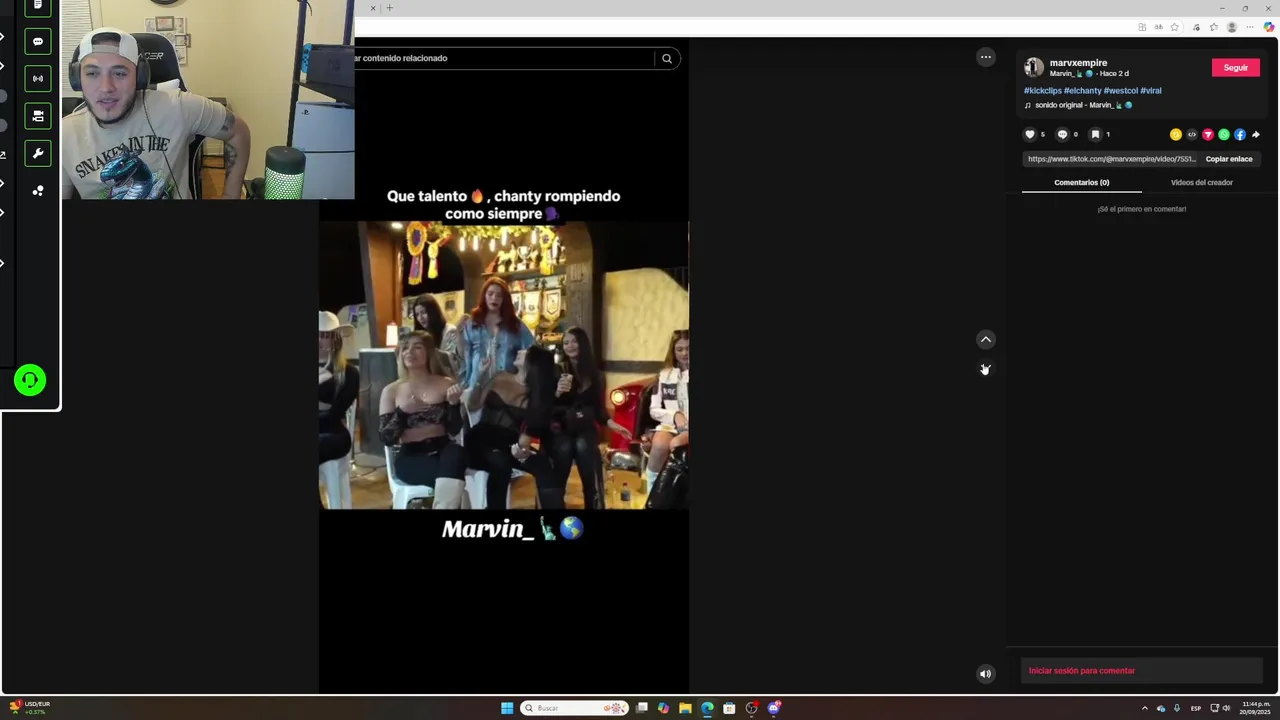This screenshot has width=1280, height=720.
Task: Open the Copilot icon in browser toolbar
Action: click(x=1269, y=27)
